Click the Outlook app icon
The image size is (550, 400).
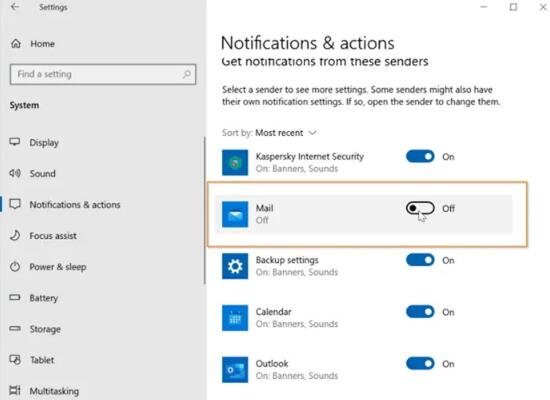[x=235, y=370]
